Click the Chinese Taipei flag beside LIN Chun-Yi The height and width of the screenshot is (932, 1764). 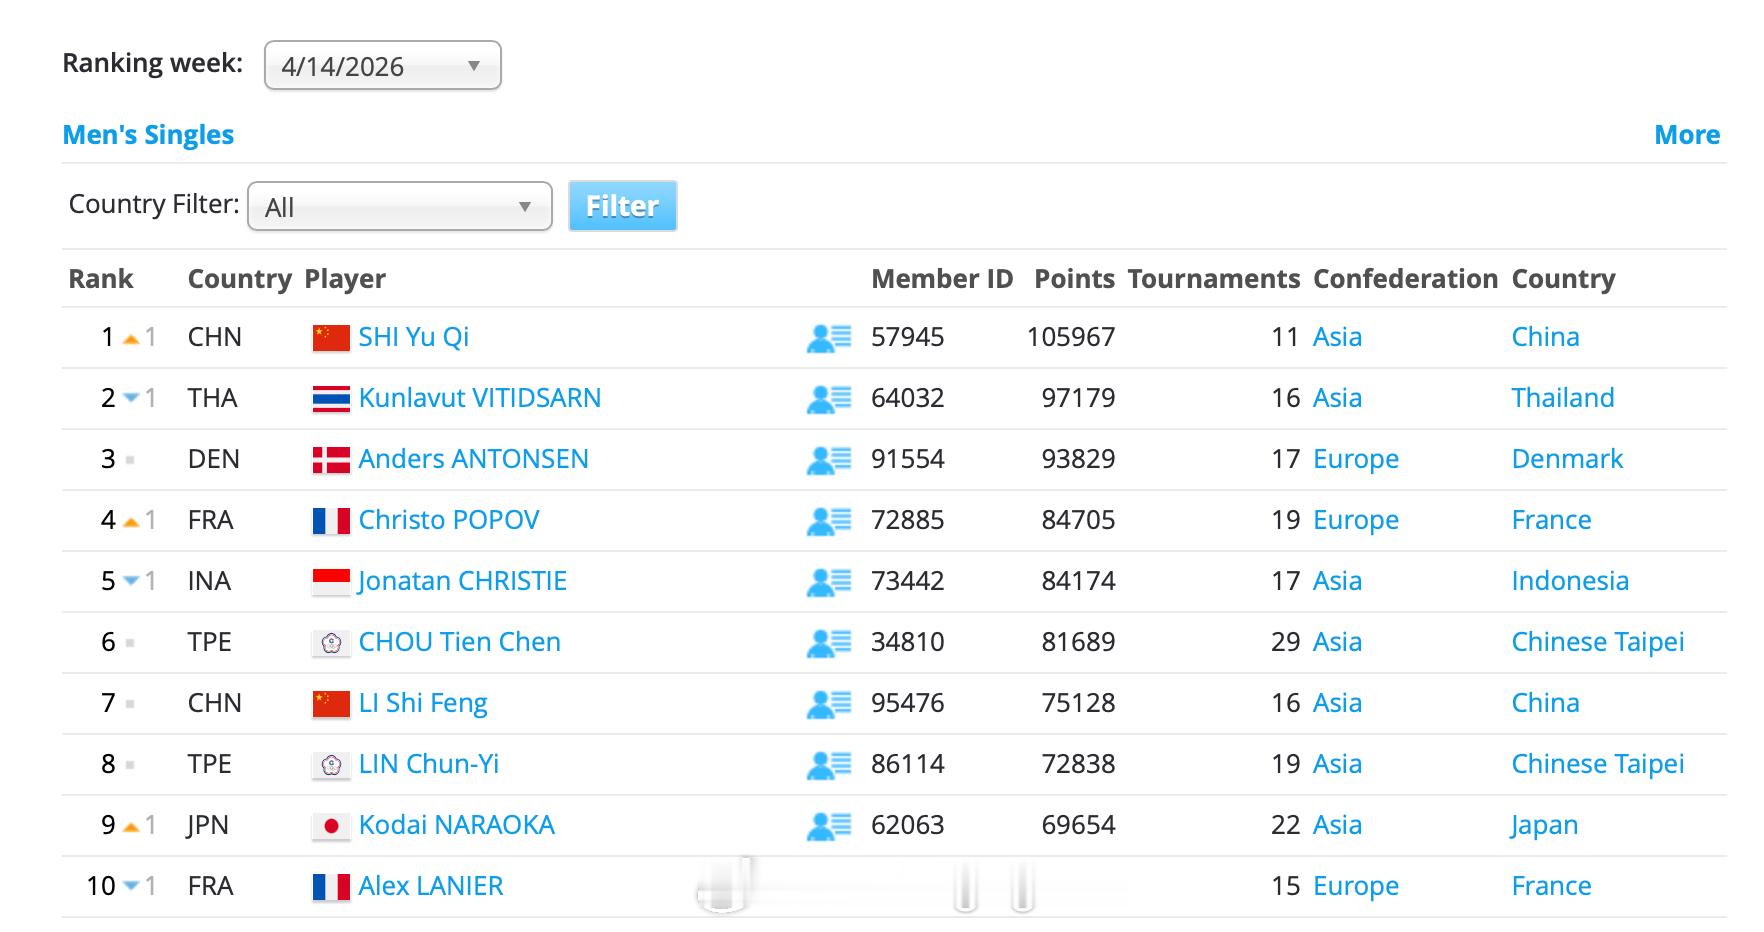pos(331,765)
